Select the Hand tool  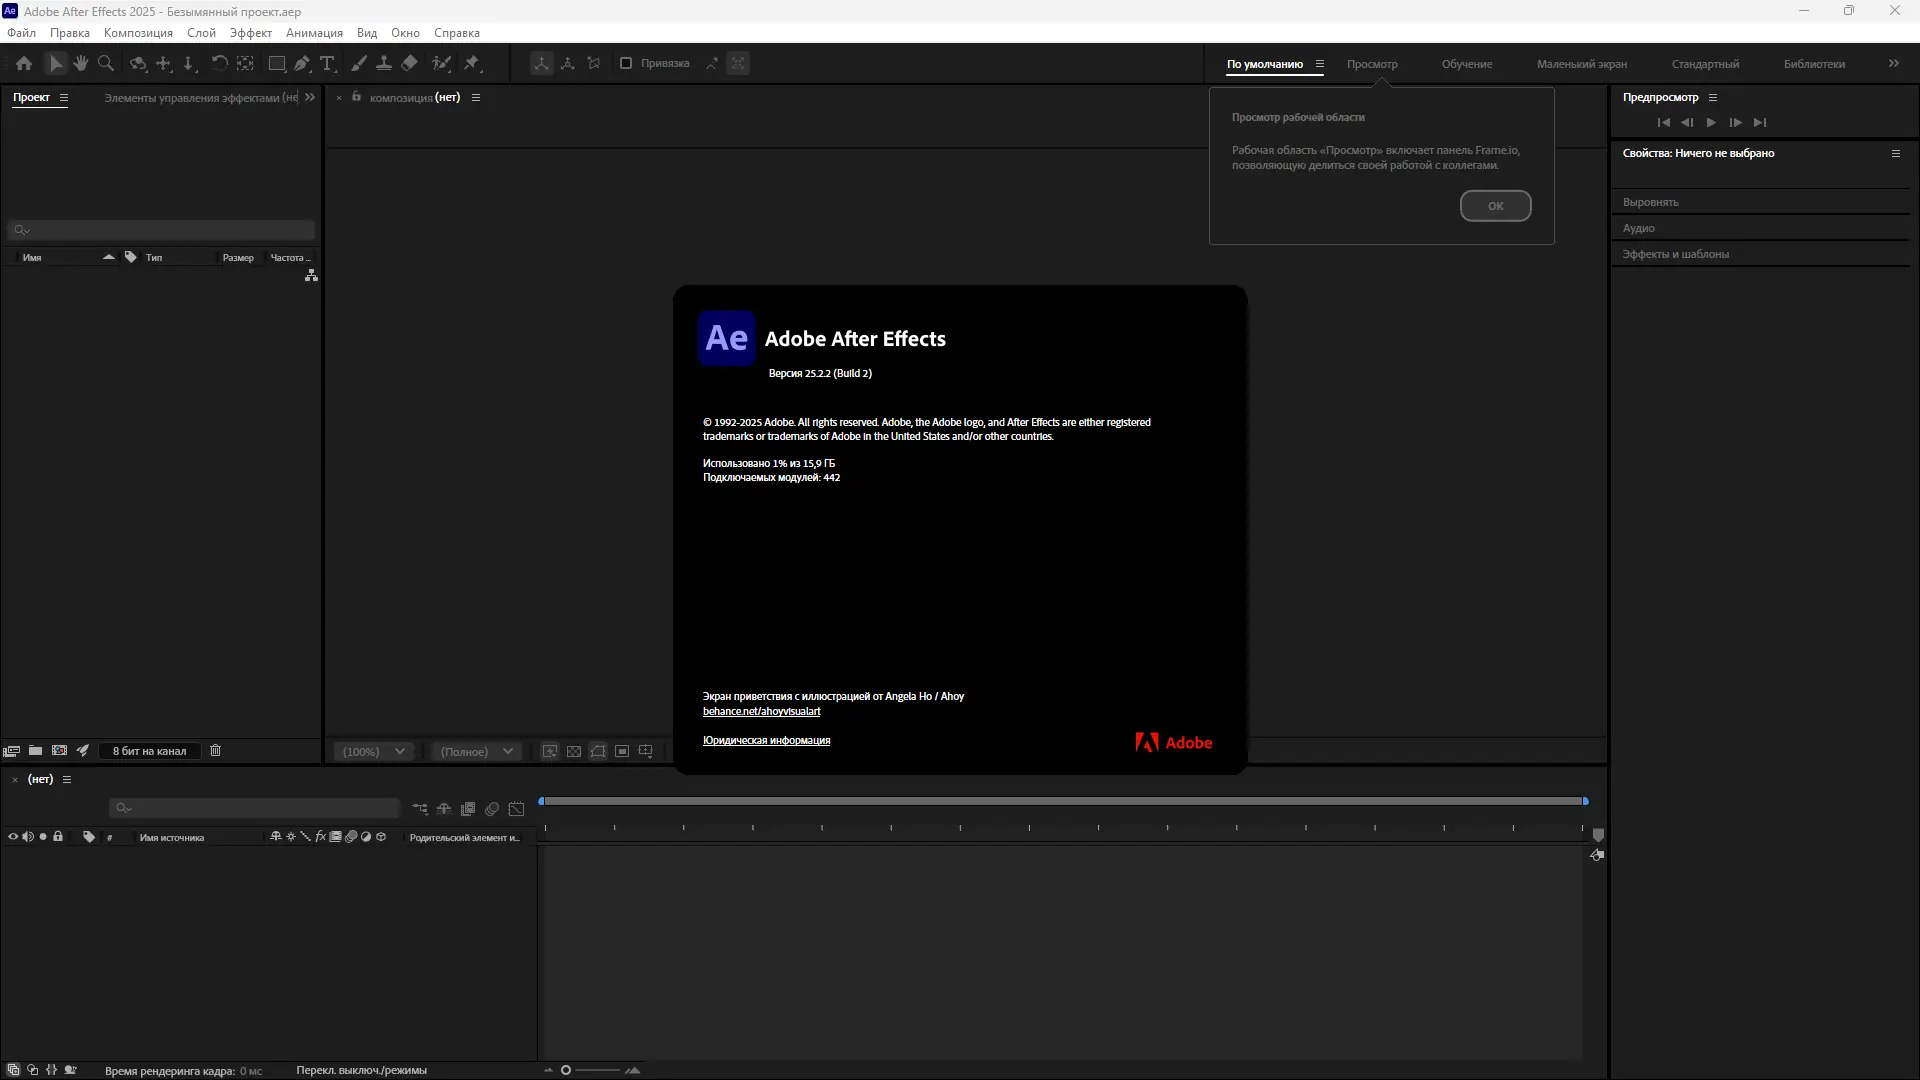80,63
